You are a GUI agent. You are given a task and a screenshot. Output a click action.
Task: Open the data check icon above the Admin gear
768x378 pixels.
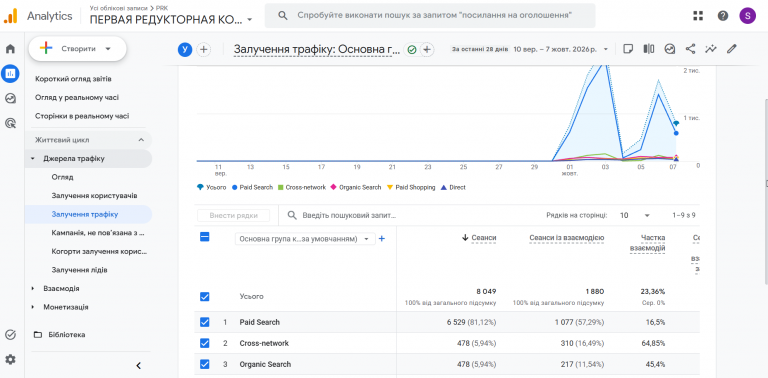(x=10, y=335)
